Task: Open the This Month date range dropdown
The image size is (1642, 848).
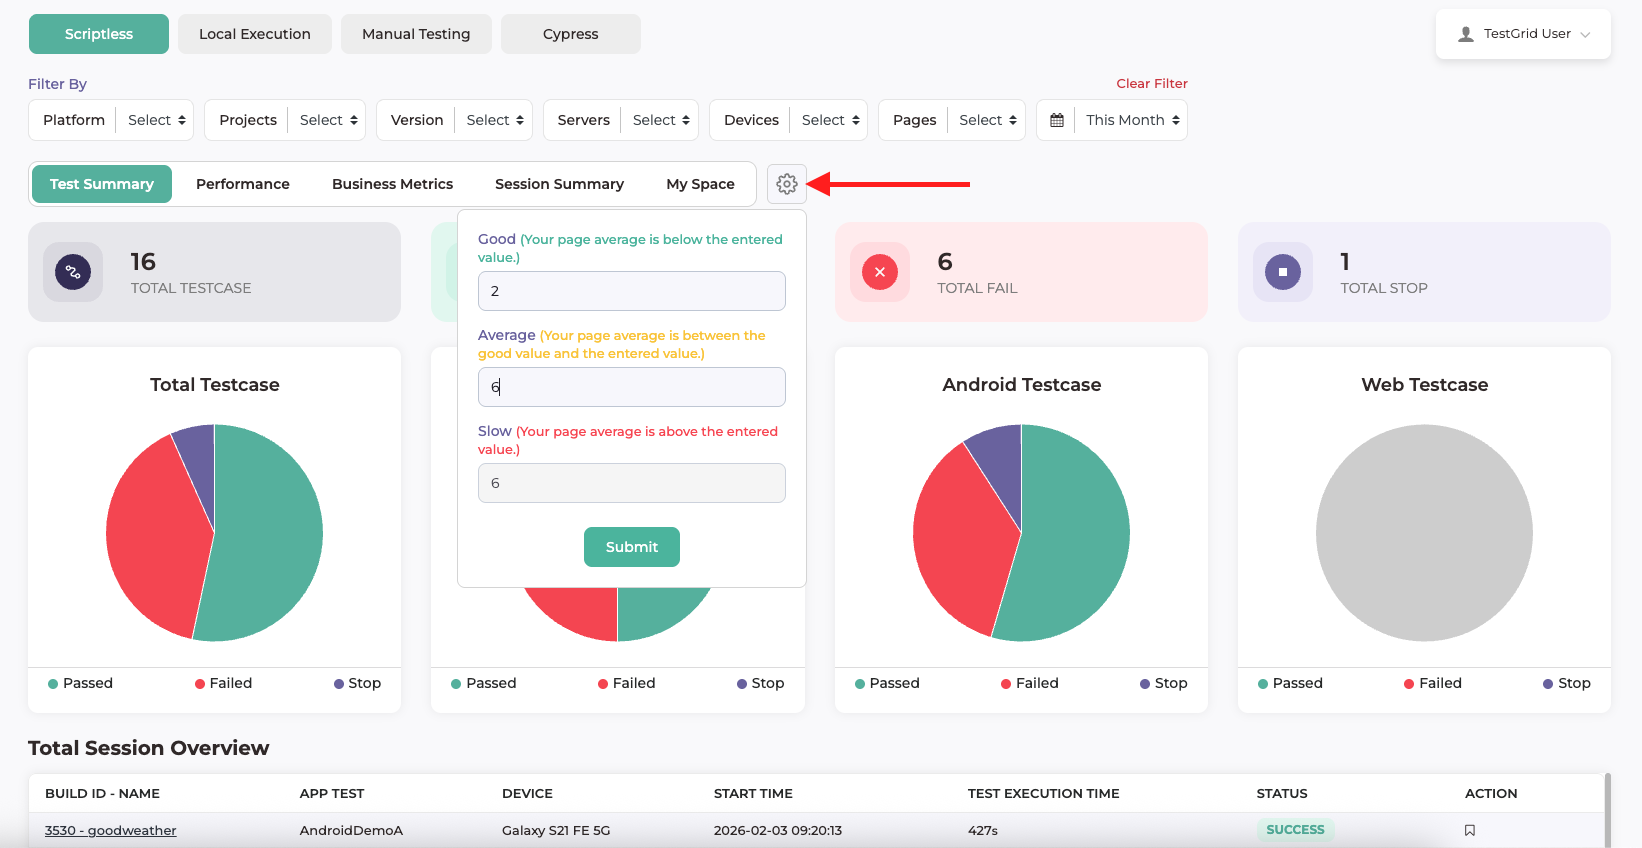Action: 1132,120
